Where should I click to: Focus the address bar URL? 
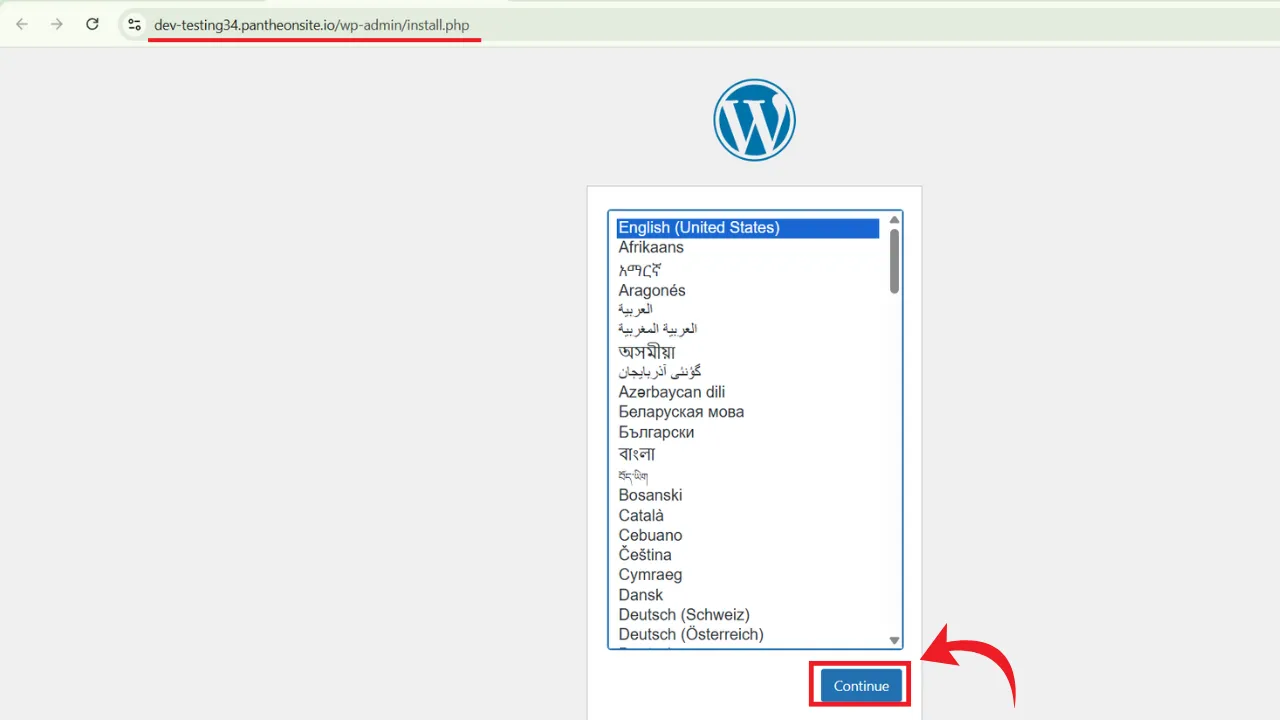tap(312, 25)
